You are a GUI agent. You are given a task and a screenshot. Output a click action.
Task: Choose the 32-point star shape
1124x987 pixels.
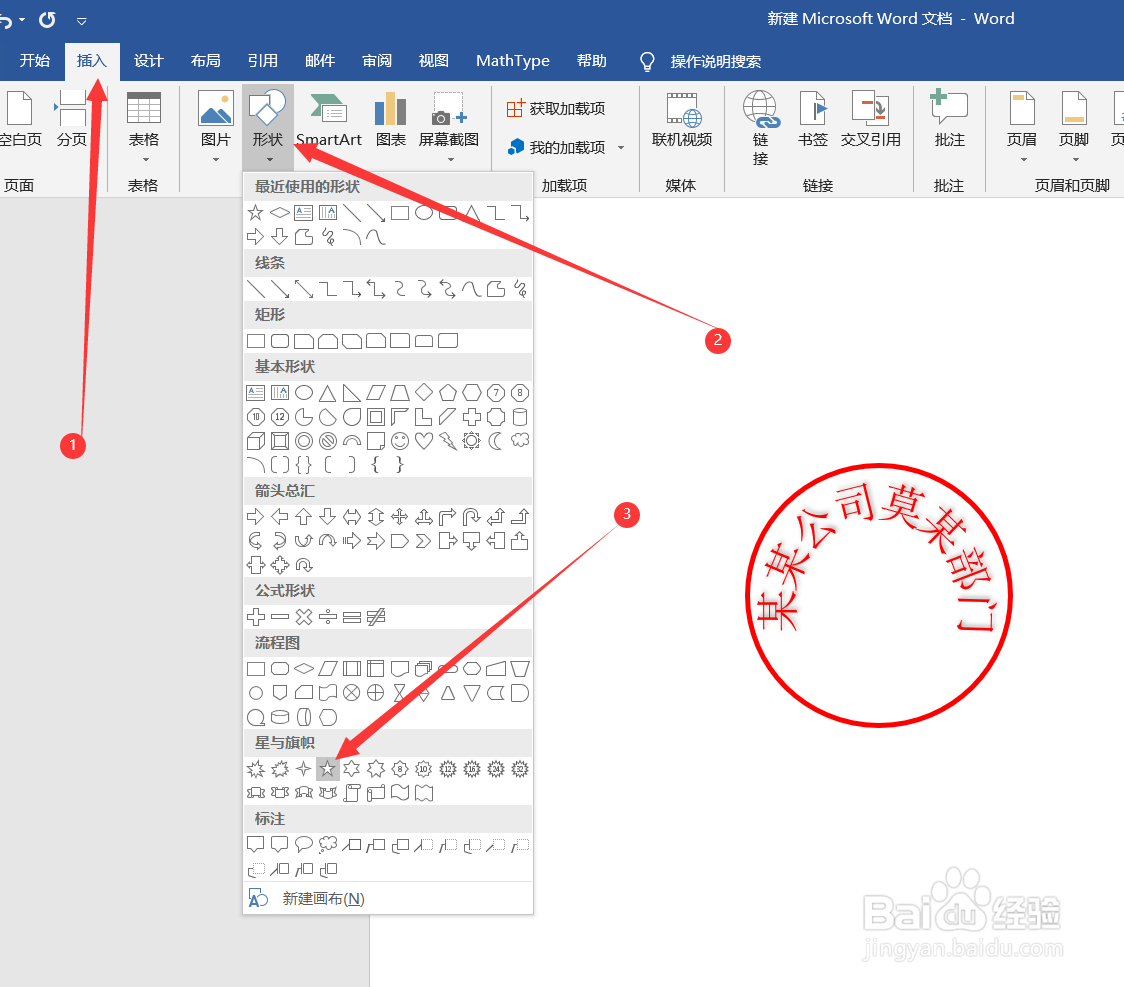pyautogui.click(x=520, y=769)
